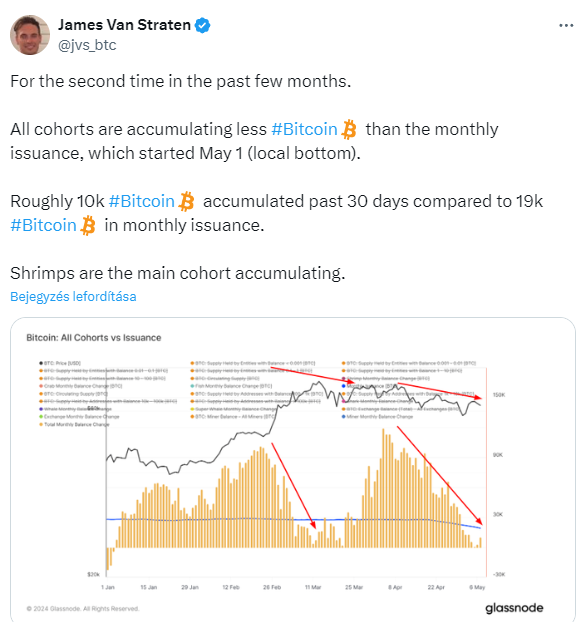The width and height of the screenshot is (578, 622).
Task: Open James Van Straten display name link
Action: [124, 25]
